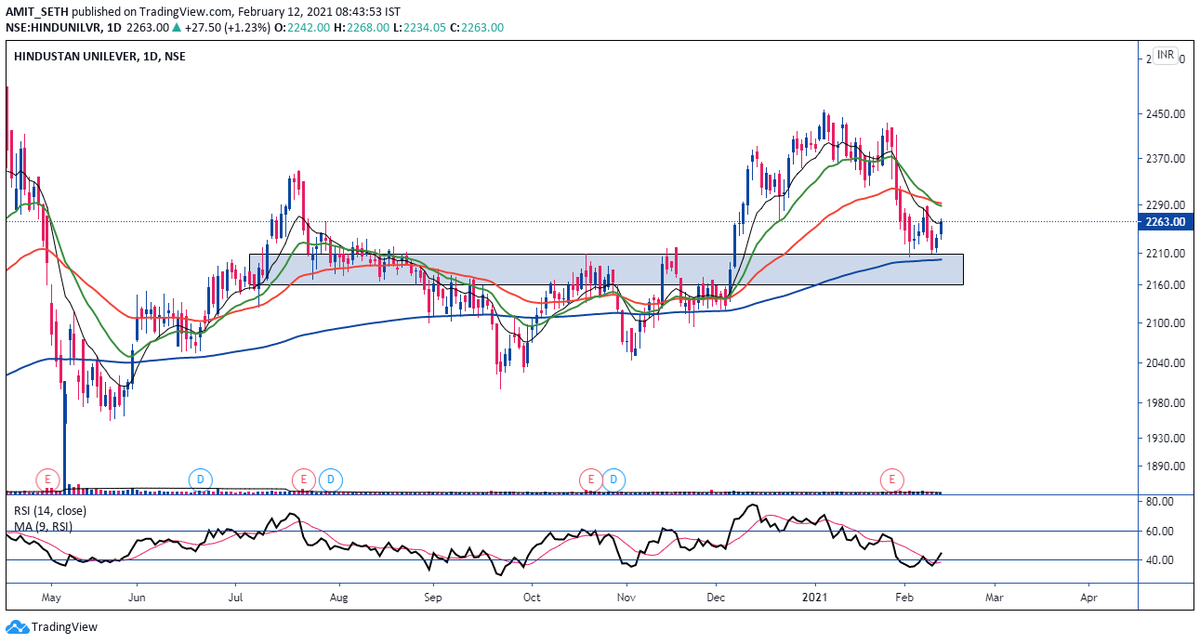
Task: Select the shaded support zone rectangle
Action: click(x=606, y=269)
